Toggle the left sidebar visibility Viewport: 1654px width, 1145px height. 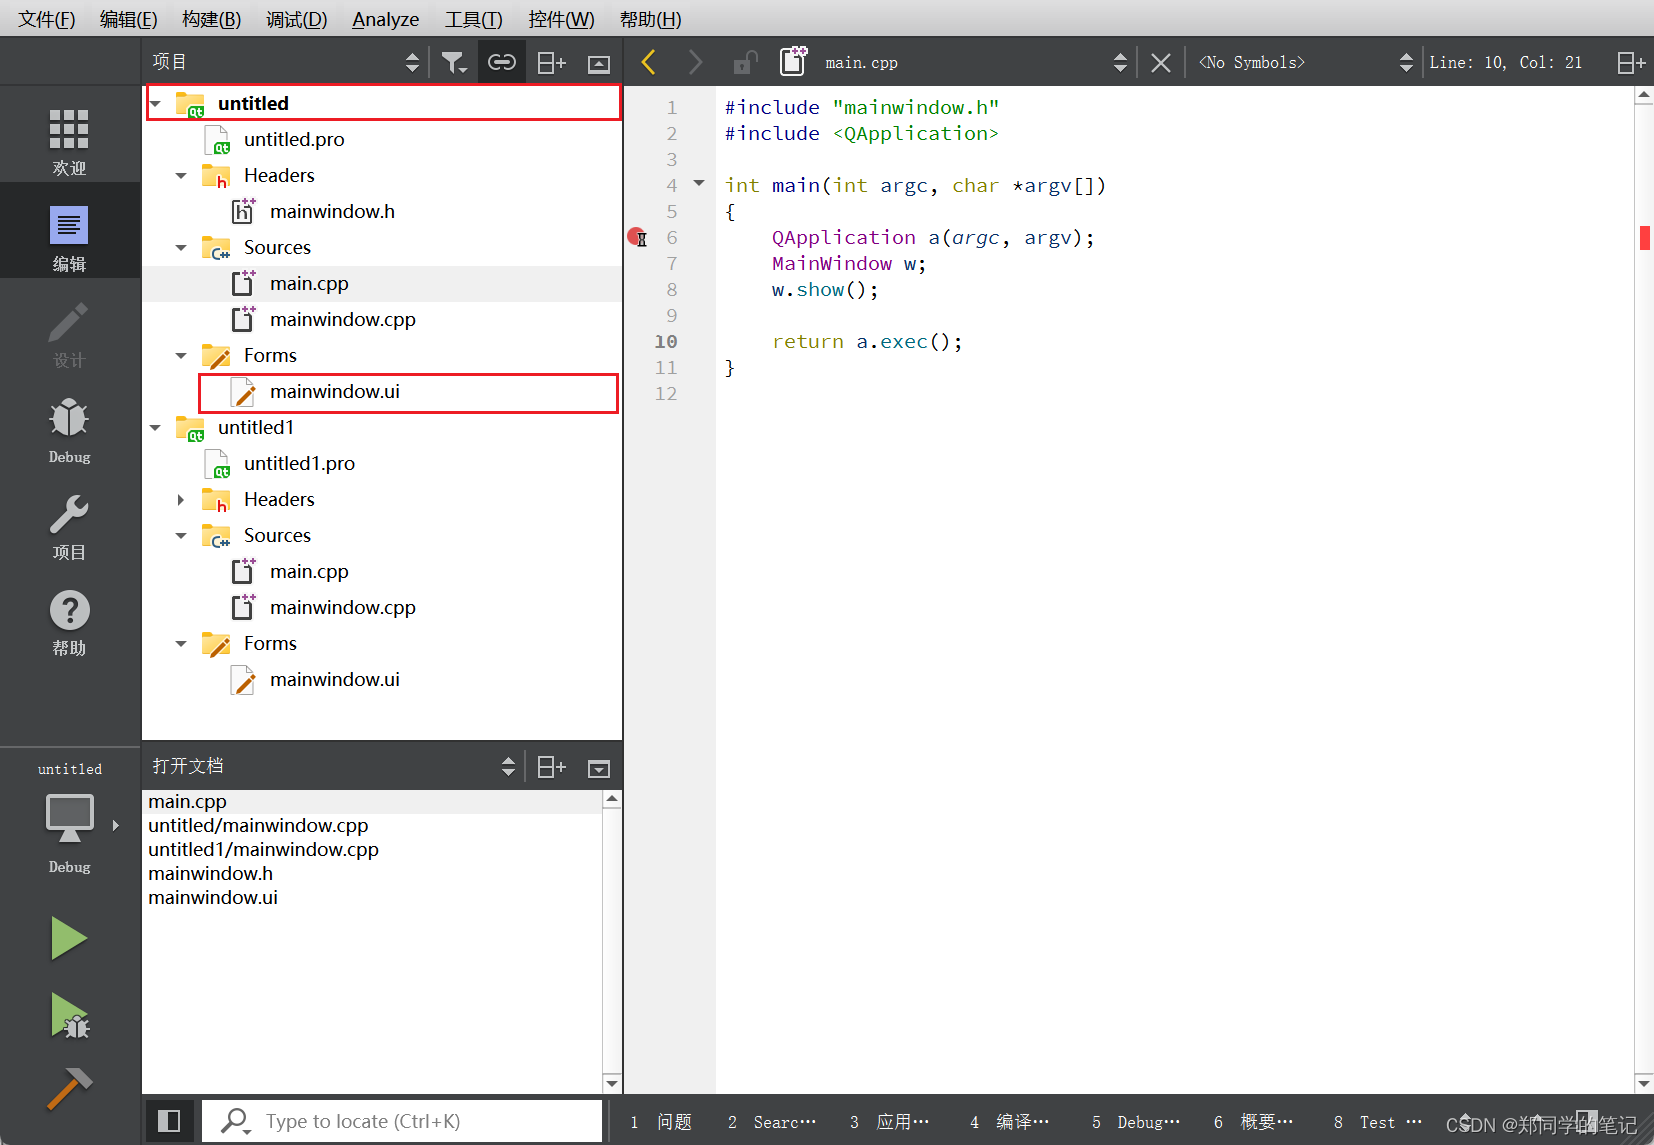coord(169,1120)
